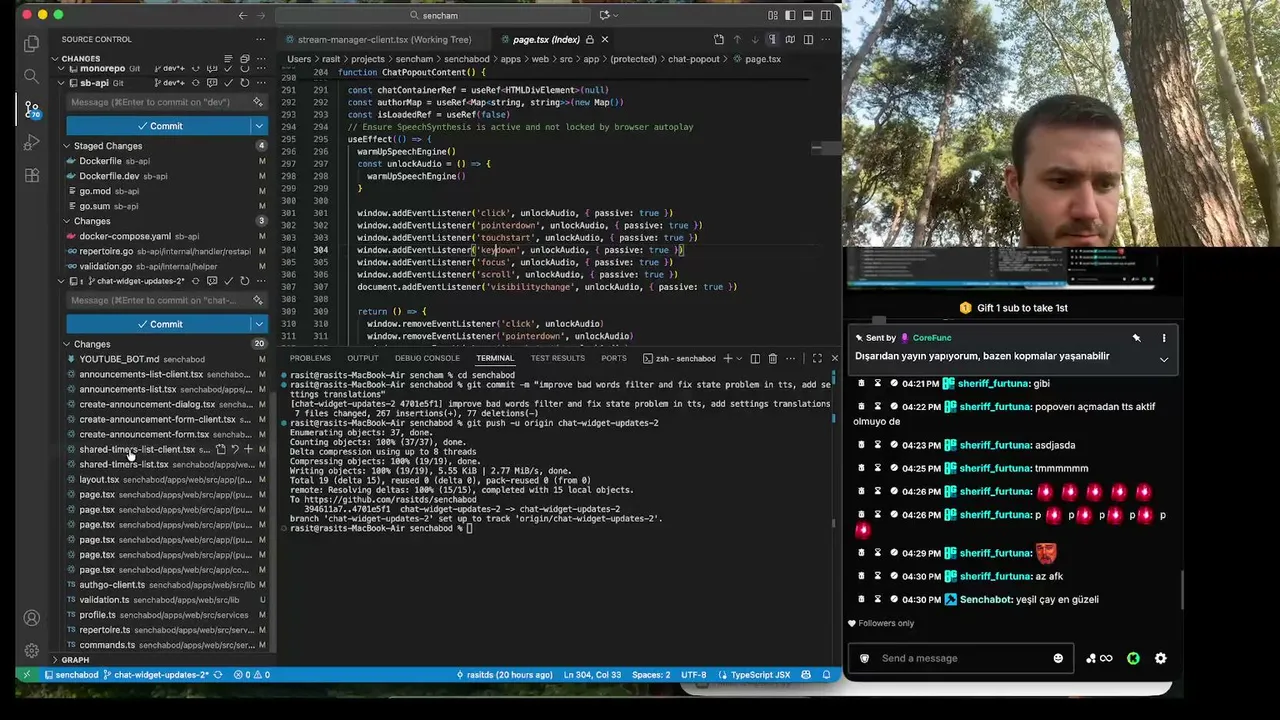Collapse the chat-widget-updates-2 repository section
The height and width of the screenshot is (720, 1280).
pyautogui.click(x=61, y=281)
